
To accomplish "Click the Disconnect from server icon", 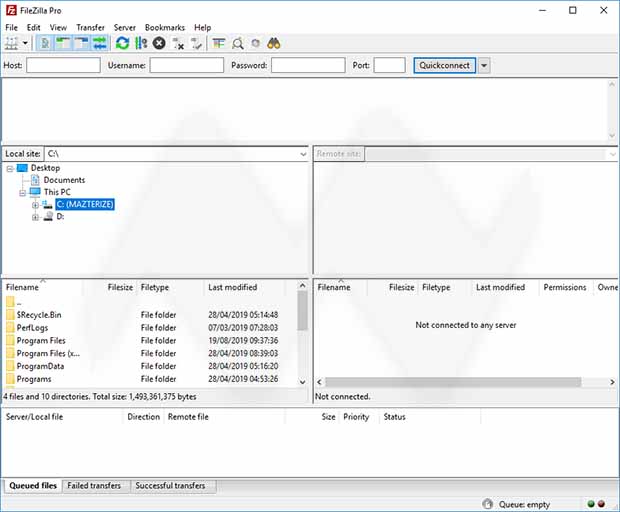I will pos(178,43).
